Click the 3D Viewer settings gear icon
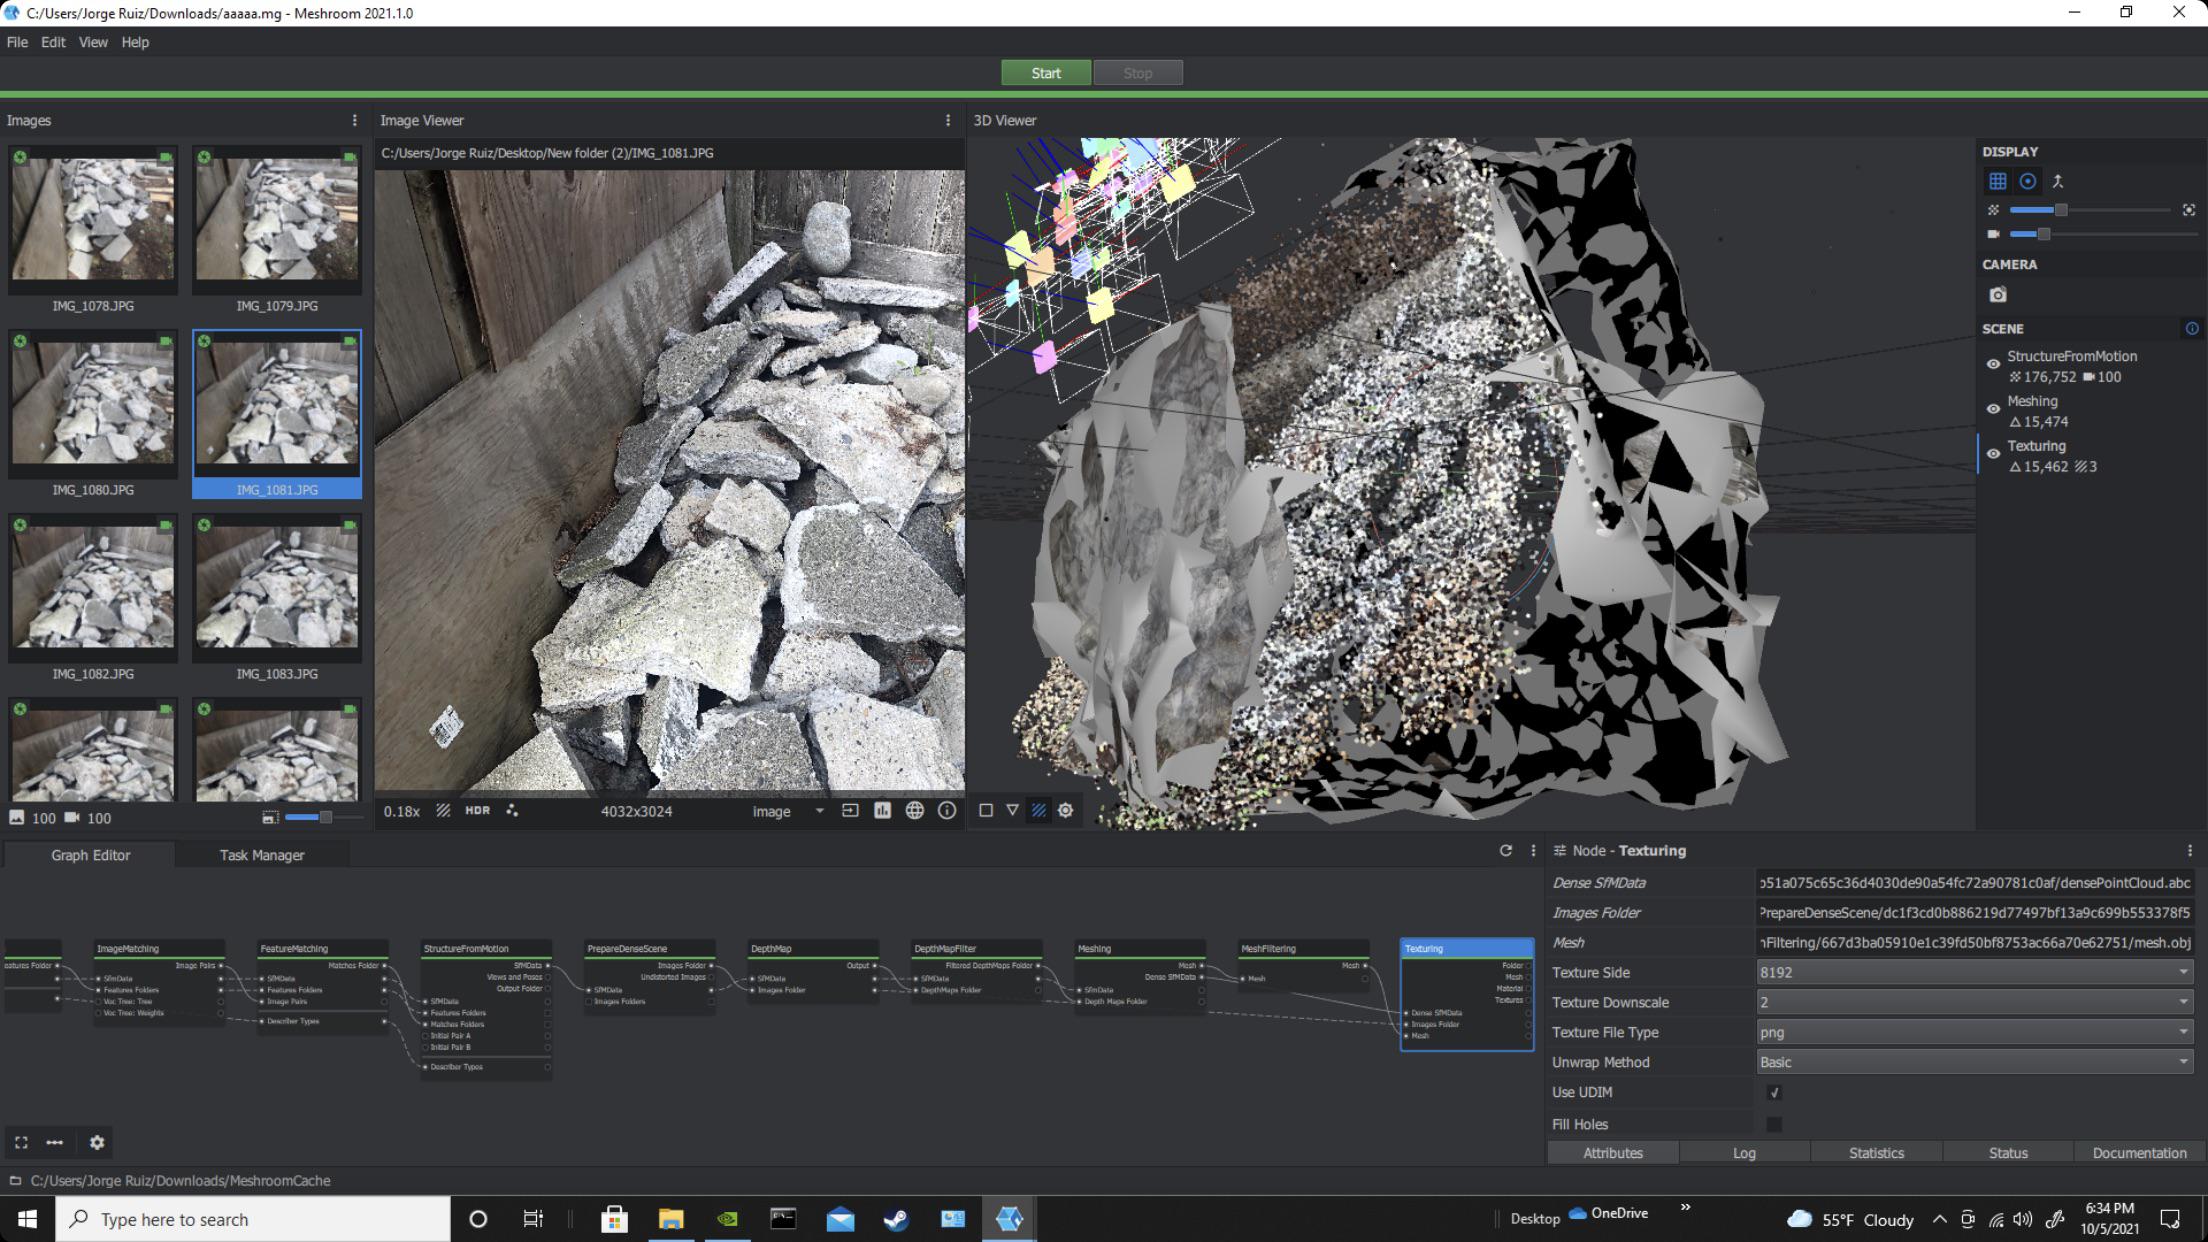2208x1242 pixels. 1065,811
